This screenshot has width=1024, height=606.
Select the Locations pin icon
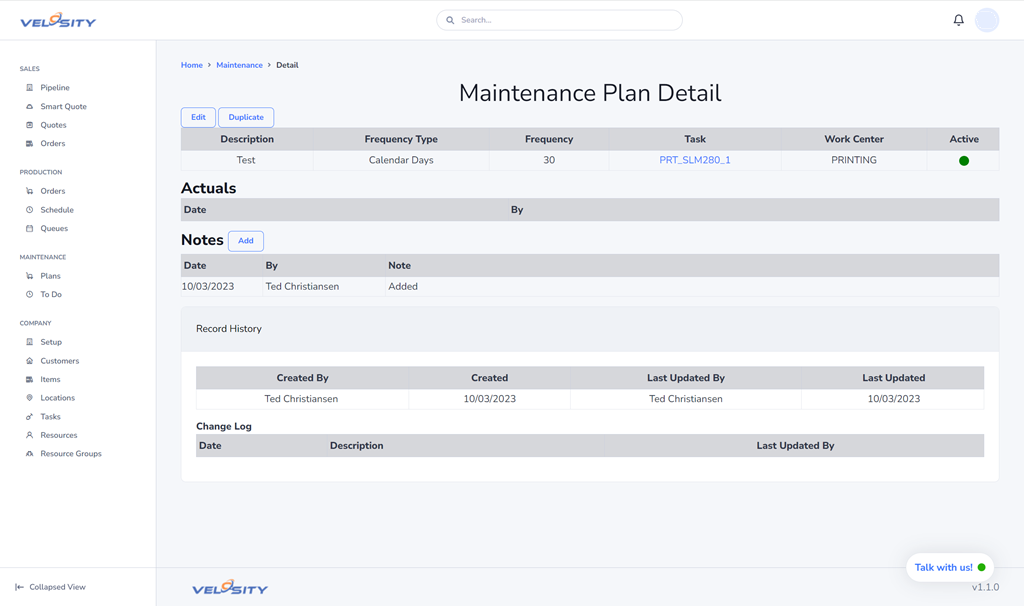(x=29, y=398)
